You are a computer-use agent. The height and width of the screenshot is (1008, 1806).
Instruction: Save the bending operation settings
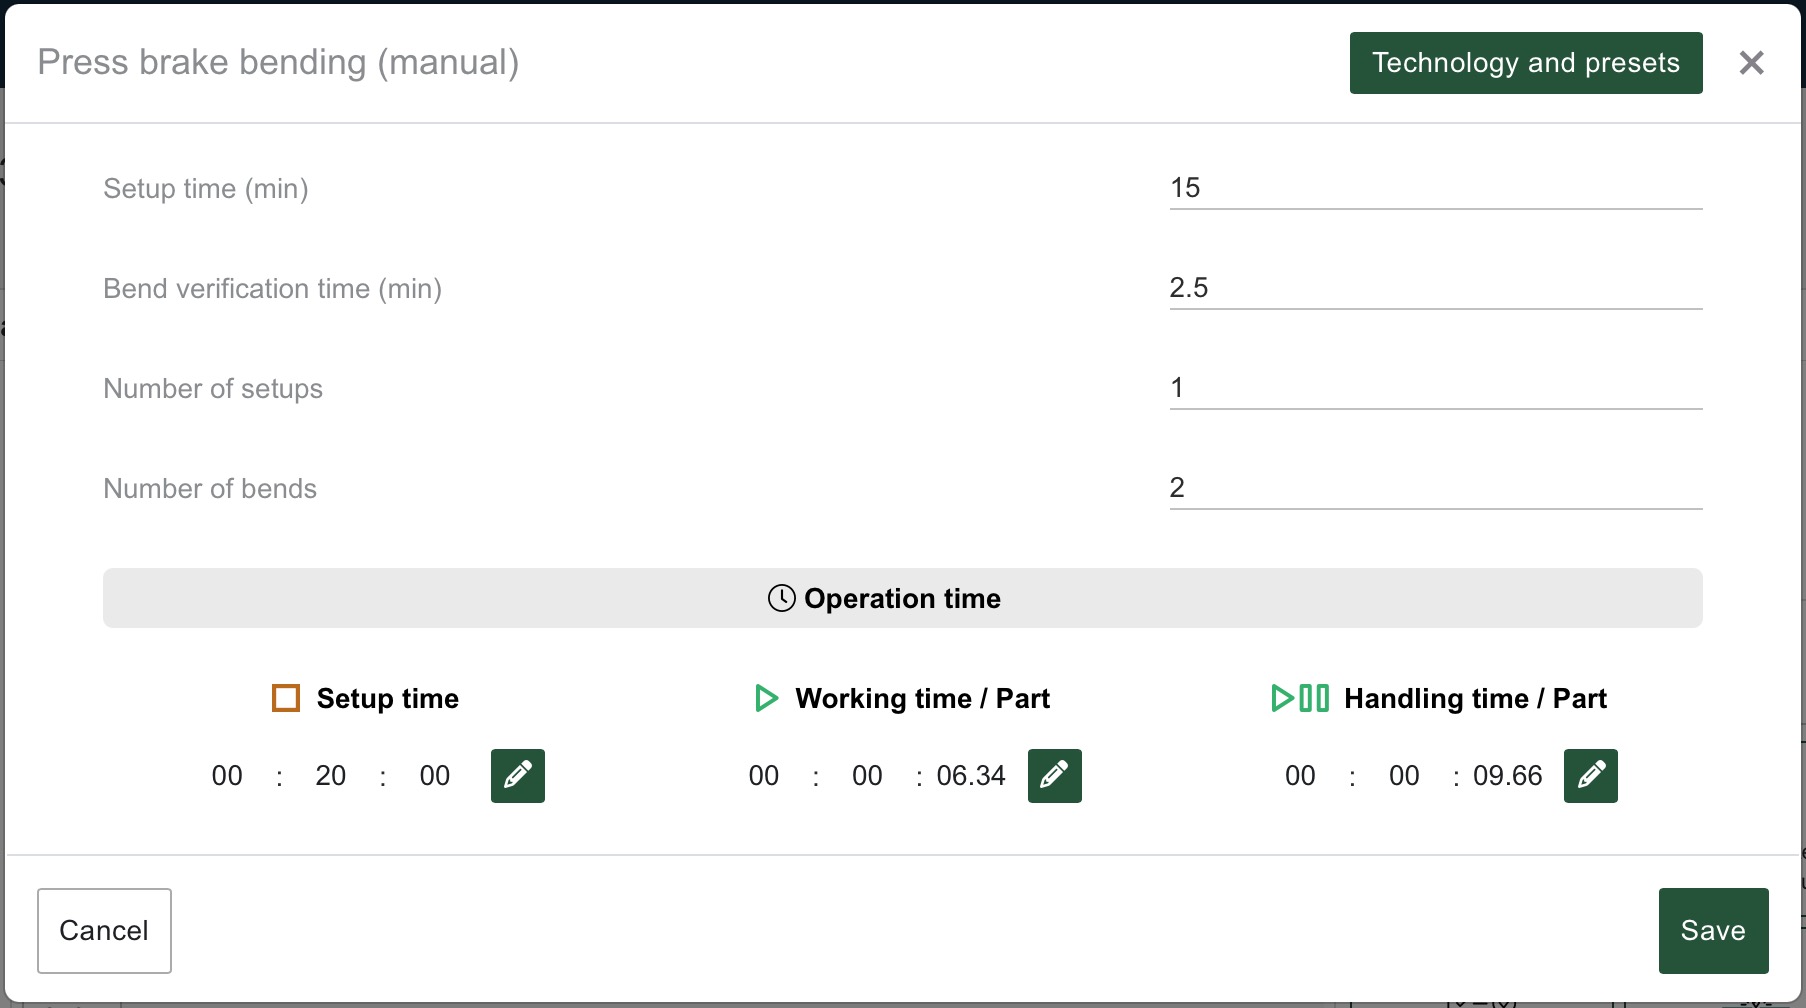coord(1712,930)
